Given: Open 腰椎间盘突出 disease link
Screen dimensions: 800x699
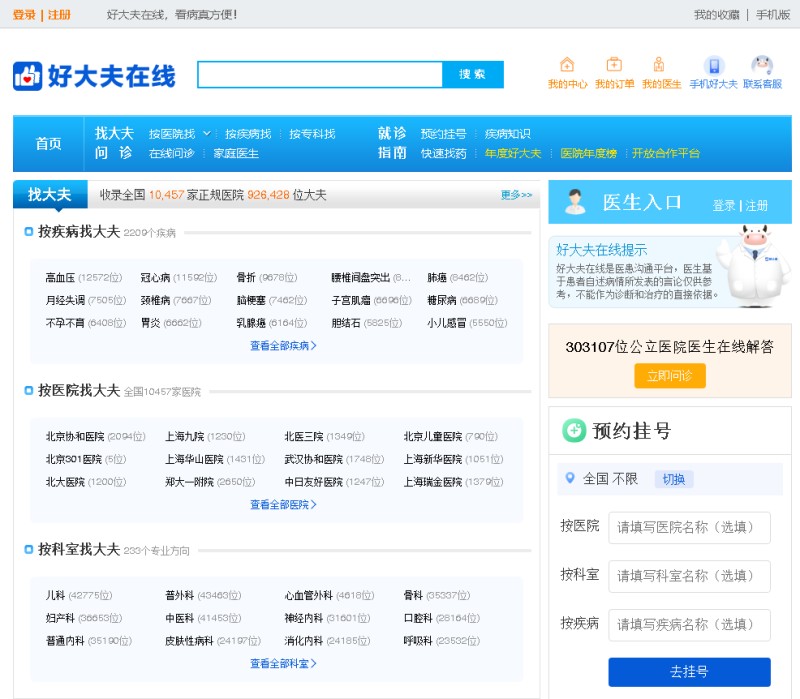Looking at the screenshot, I should pyautogui.click(x=361, y=278).
